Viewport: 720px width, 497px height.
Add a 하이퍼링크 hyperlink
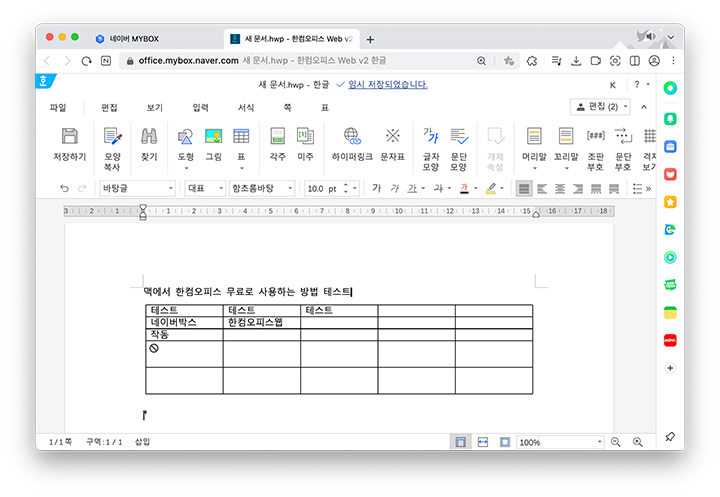pos(352,144)
